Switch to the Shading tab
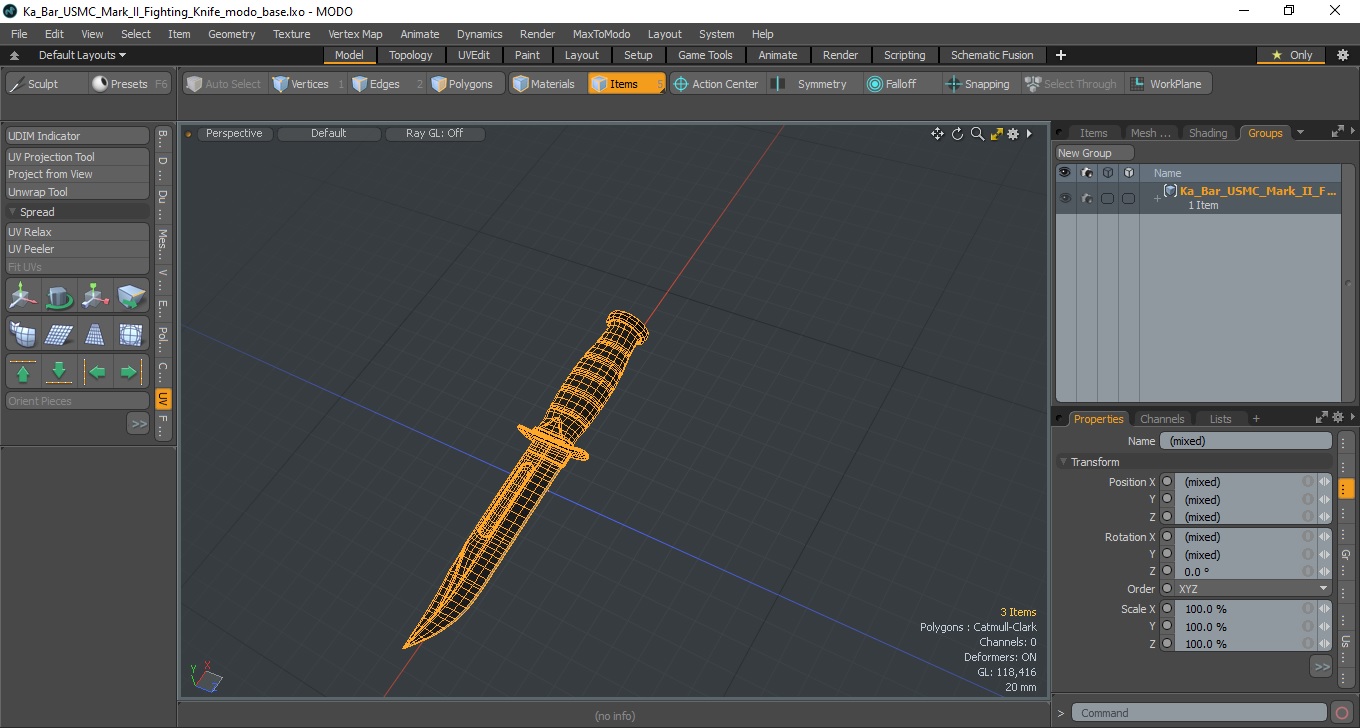Viewport: 1360px width, 728px height. (1208, 133)
